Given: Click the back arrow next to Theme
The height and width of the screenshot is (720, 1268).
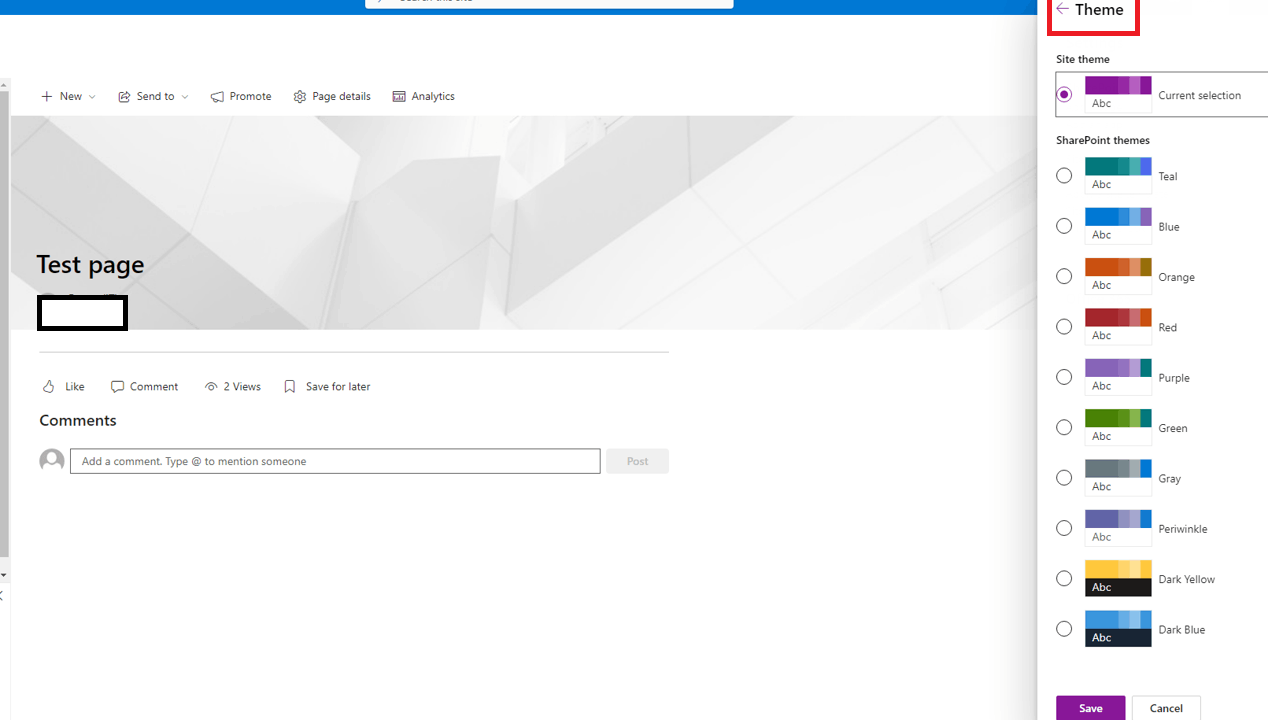Looking at the screenshot, I should tap(1062, 9).
